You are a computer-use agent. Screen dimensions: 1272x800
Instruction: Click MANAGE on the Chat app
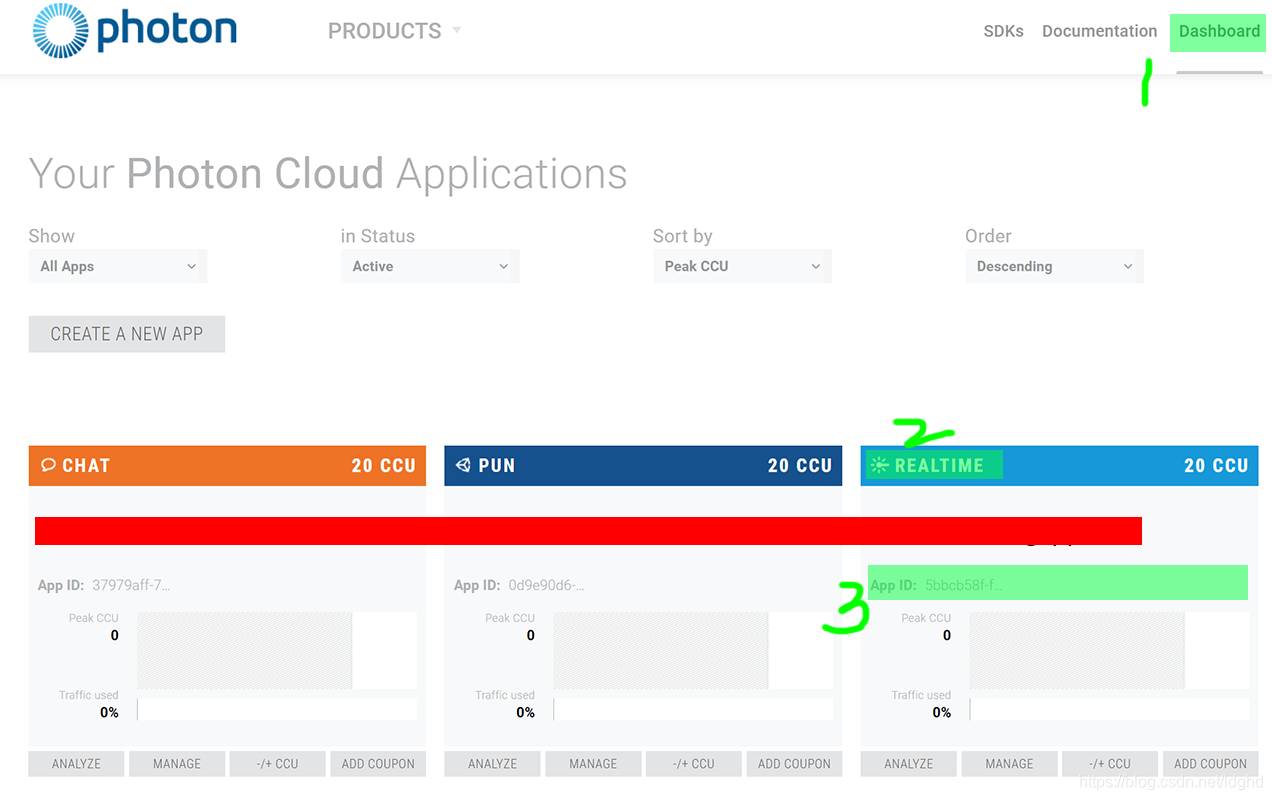click(x=177, y=763)
